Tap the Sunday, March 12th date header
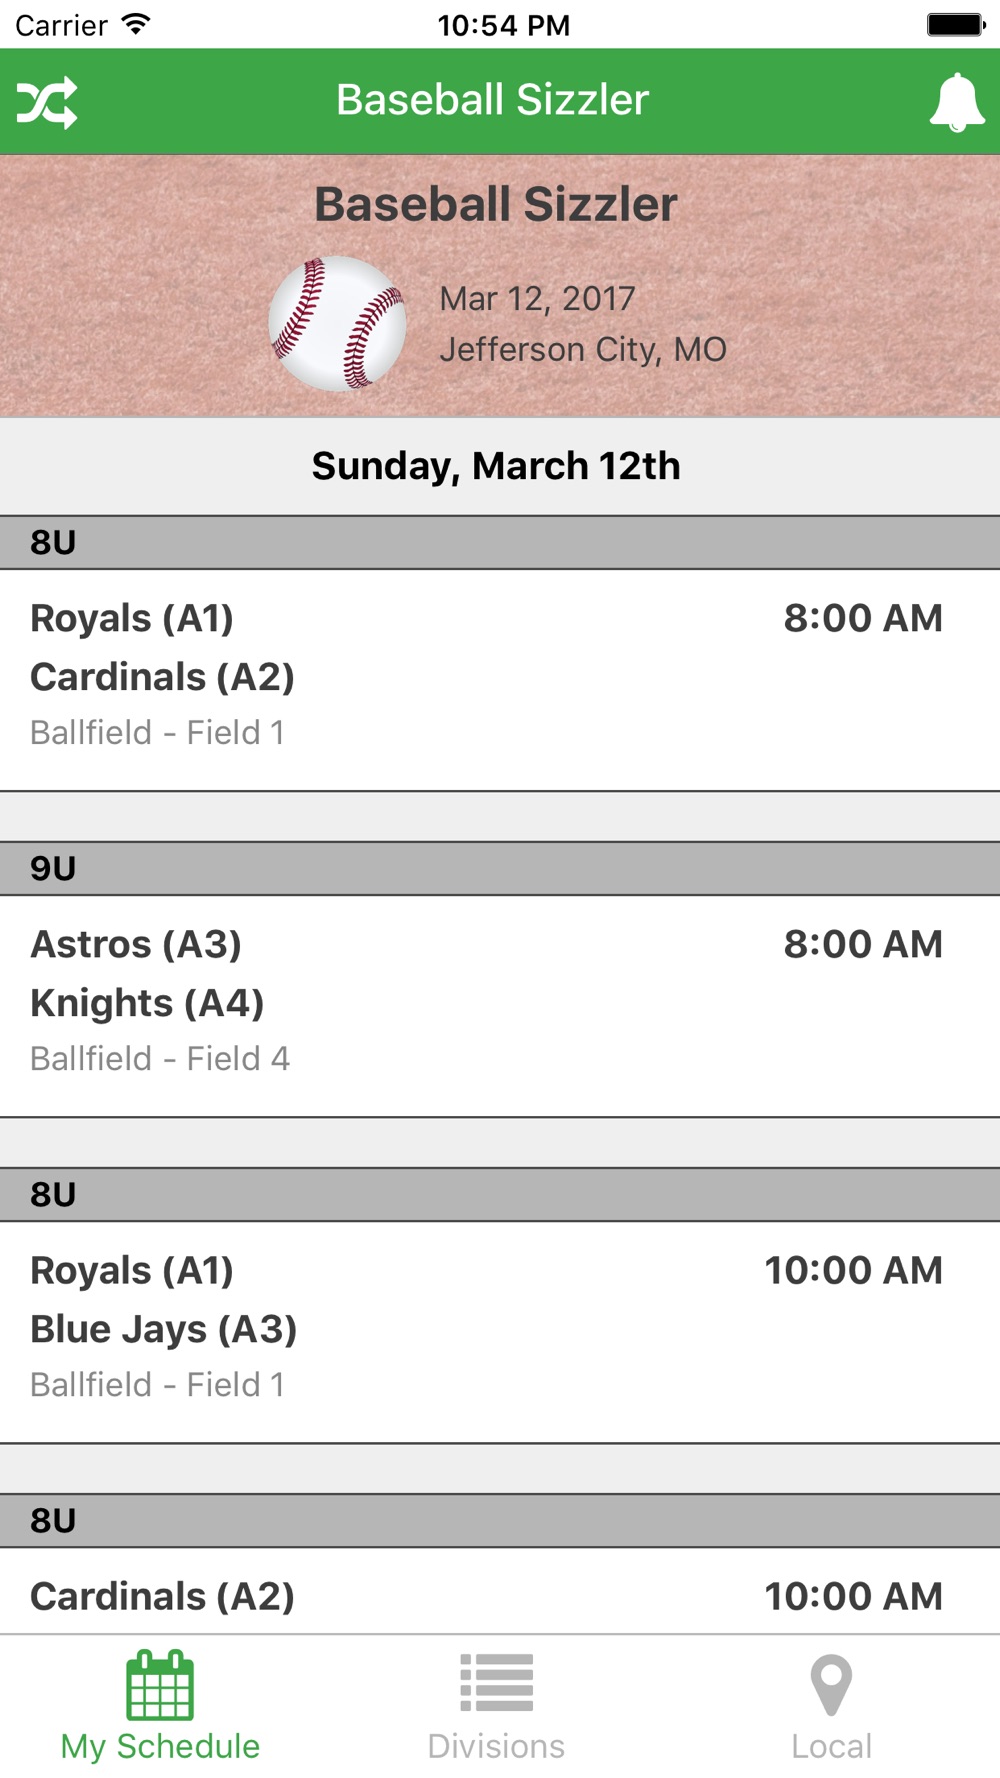This screenshot has height=1778, width=1000. (x=496, y=466)
